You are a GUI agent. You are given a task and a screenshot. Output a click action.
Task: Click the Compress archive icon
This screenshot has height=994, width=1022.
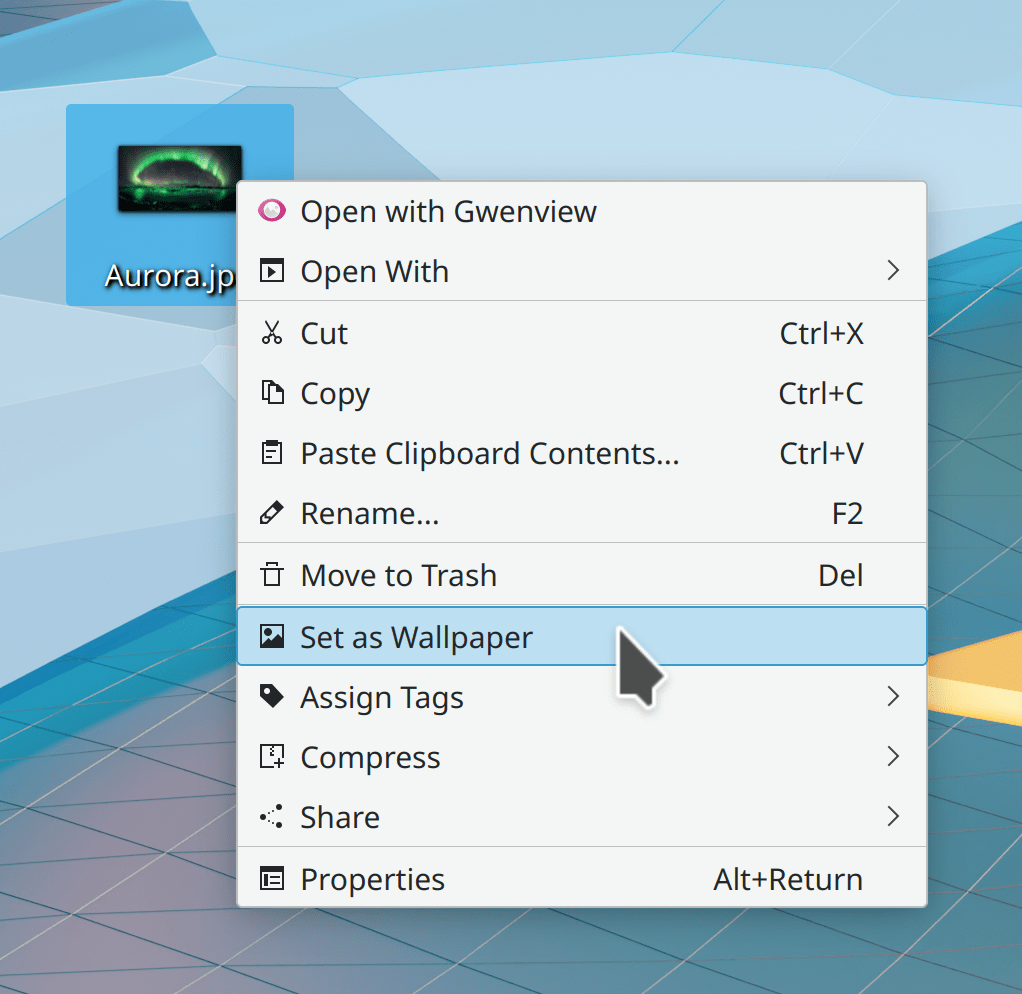(x=271, y=757)
